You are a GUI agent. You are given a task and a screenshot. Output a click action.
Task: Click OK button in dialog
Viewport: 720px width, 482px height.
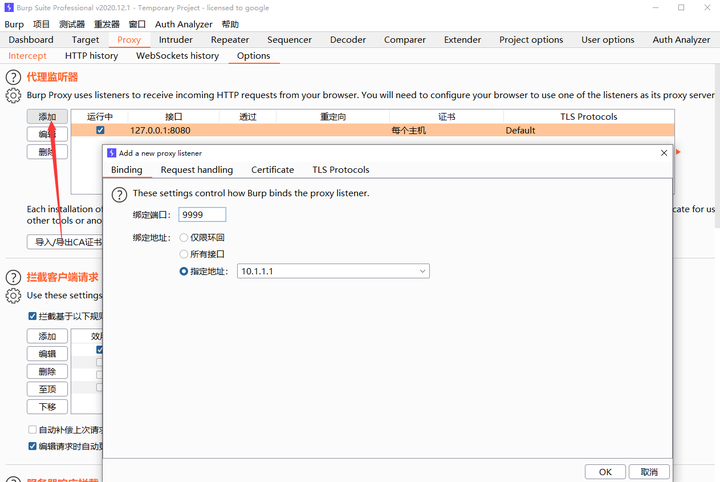click(x=605, y=472)
